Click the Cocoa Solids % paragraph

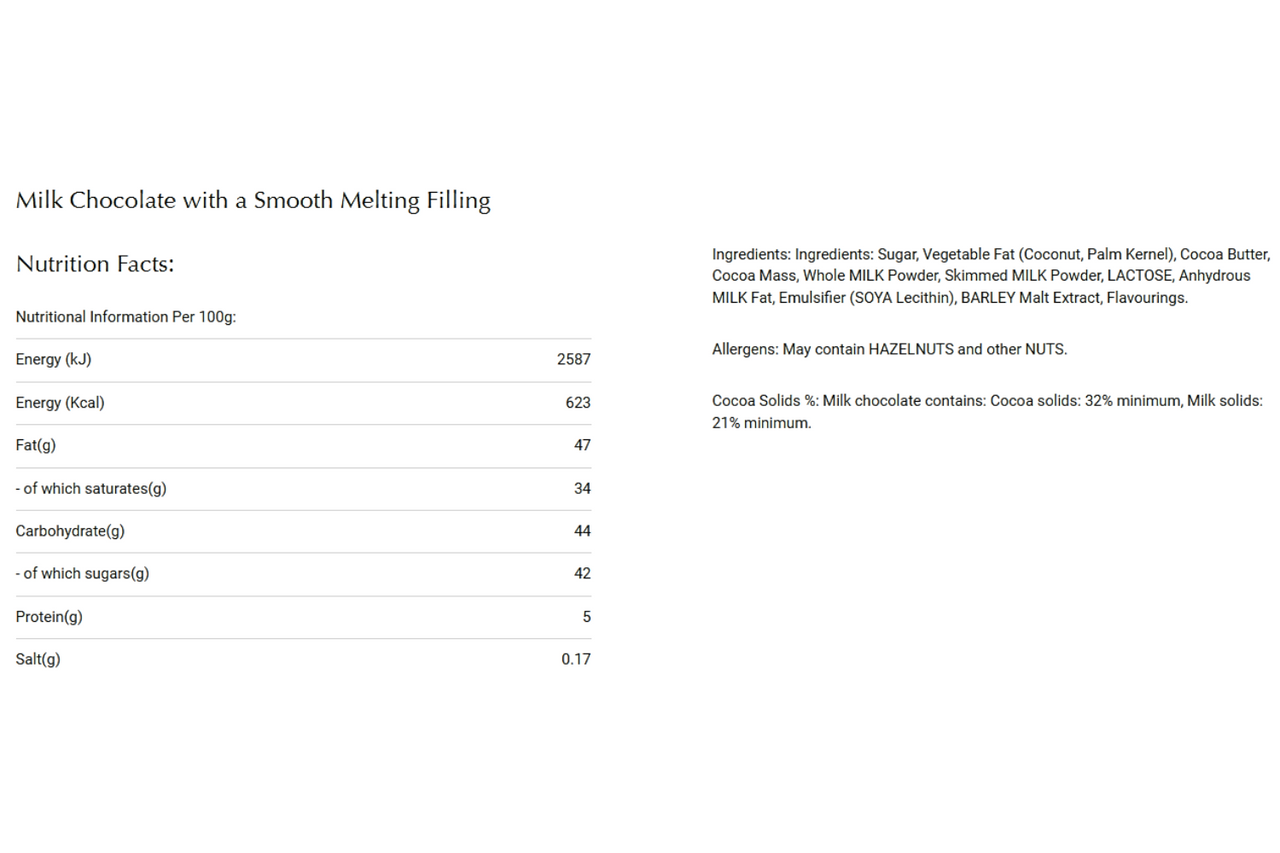tap(987, 412)
